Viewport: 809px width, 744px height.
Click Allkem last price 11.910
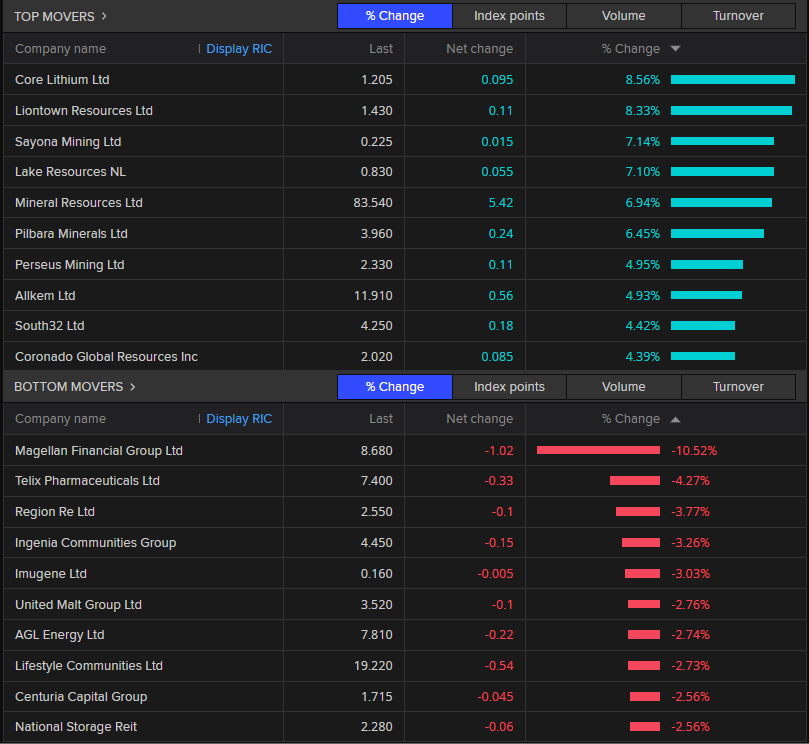[373, 296]
